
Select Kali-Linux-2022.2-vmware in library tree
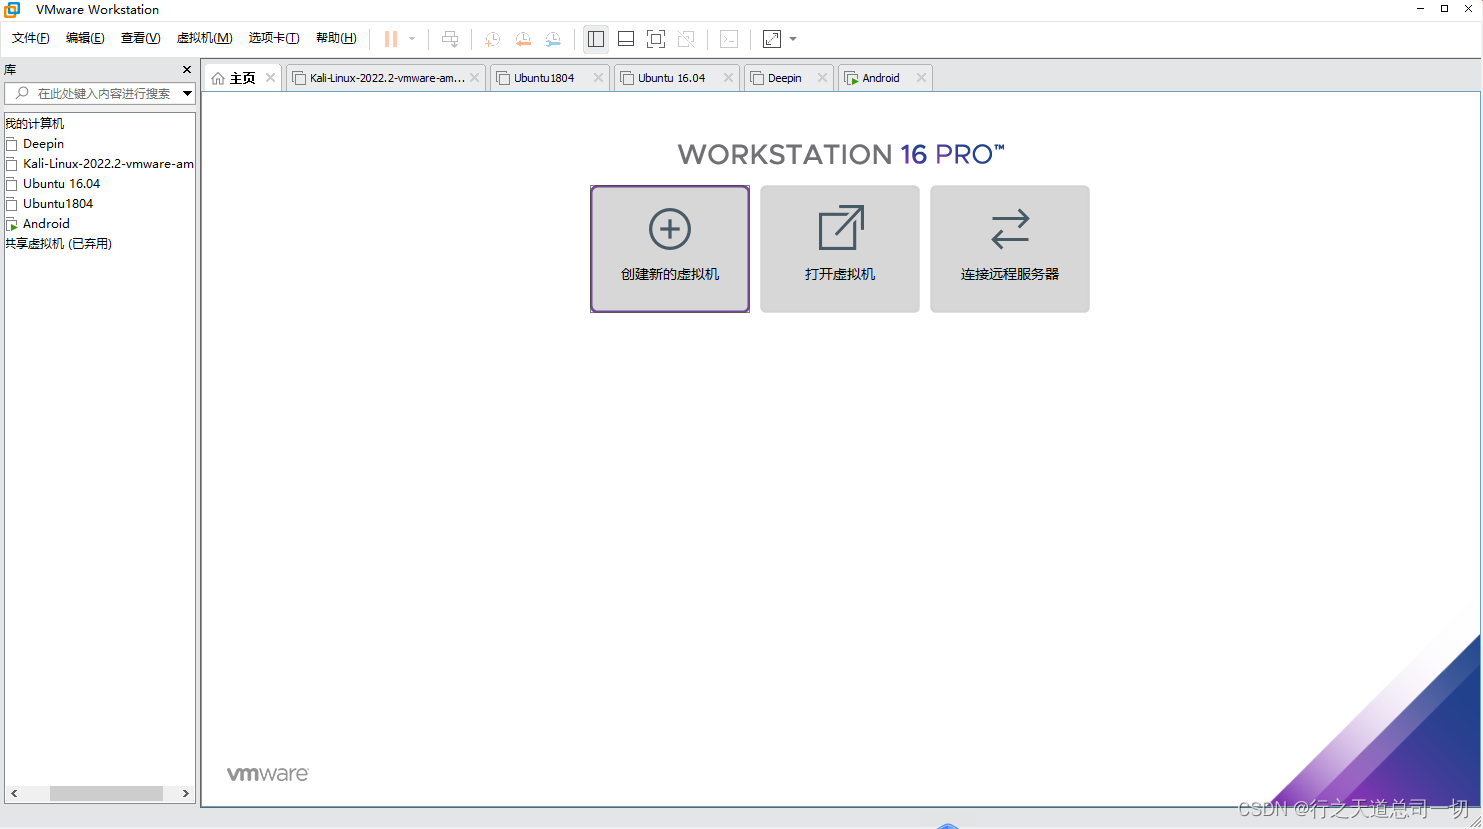108,164
